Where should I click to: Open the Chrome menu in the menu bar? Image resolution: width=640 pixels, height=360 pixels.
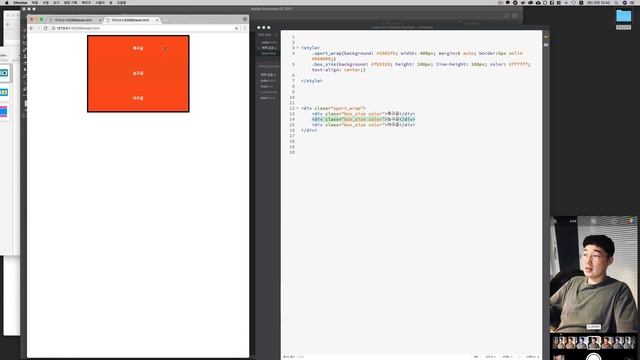pyautogui.click(x=20, y=2)
